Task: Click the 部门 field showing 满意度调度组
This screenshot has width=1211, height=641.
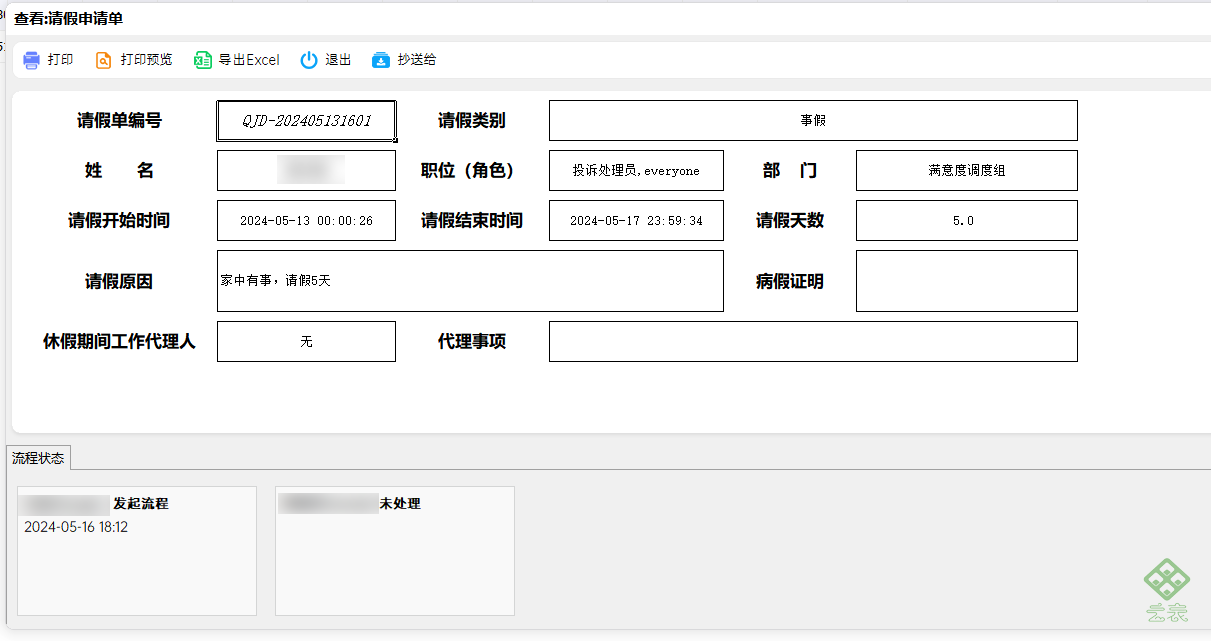Action: pyautogui.click(x=967, y=170)
